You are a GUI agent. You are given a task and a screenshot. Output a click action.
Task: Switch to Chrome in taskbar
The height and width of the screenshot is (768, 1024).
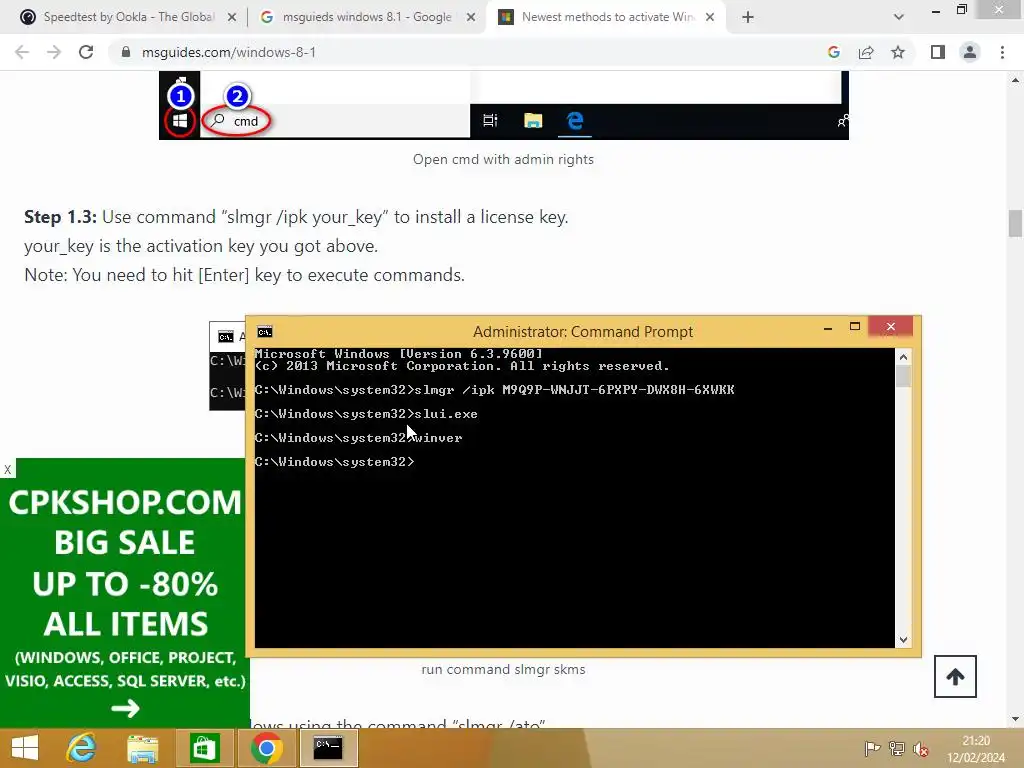click(266, 748)
